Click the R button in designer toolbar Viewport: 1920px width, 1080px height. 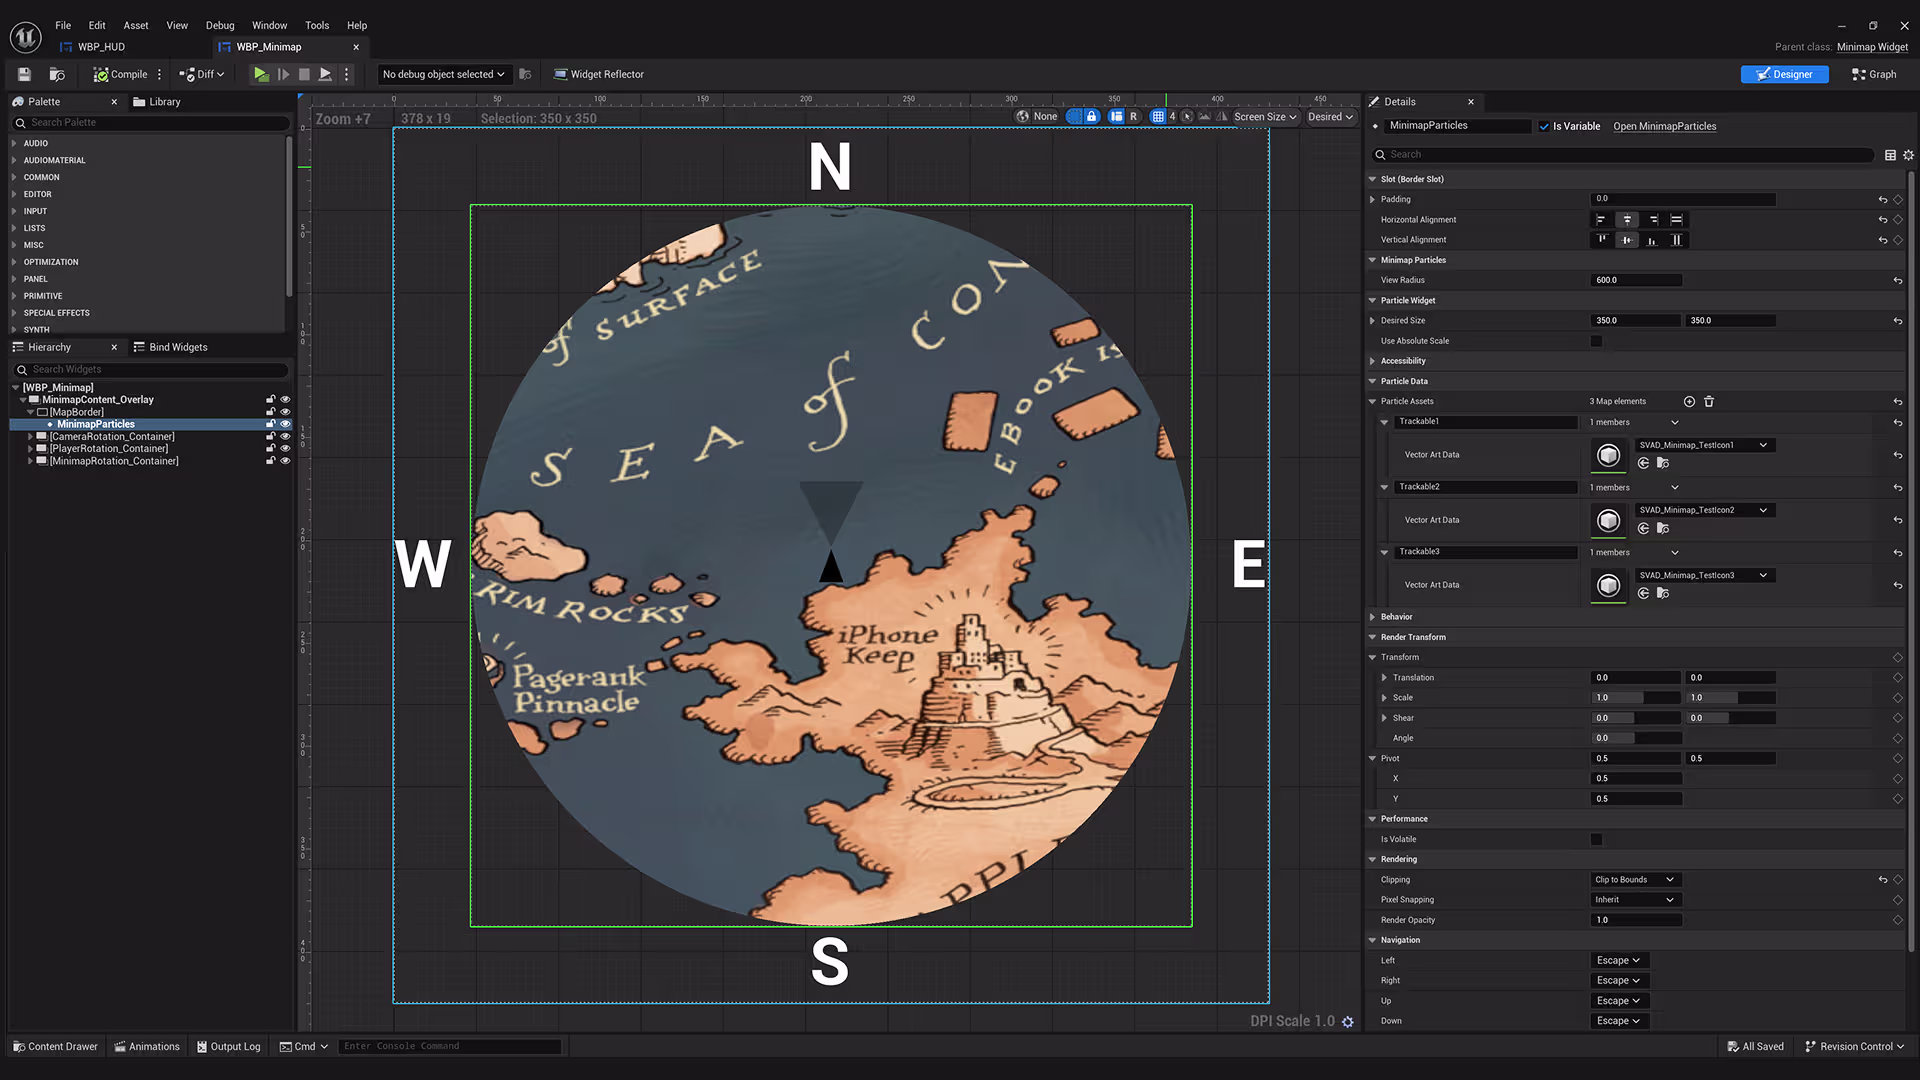pyautogui.click(x=1134, y=116)
